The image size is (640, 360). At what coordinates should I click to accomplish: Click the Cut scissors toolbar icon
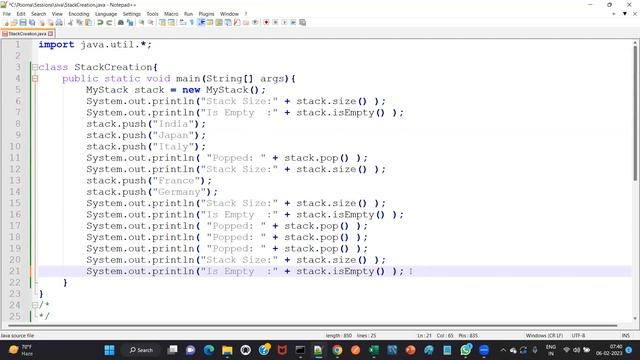pyautogui.click(x=70, y=22)
